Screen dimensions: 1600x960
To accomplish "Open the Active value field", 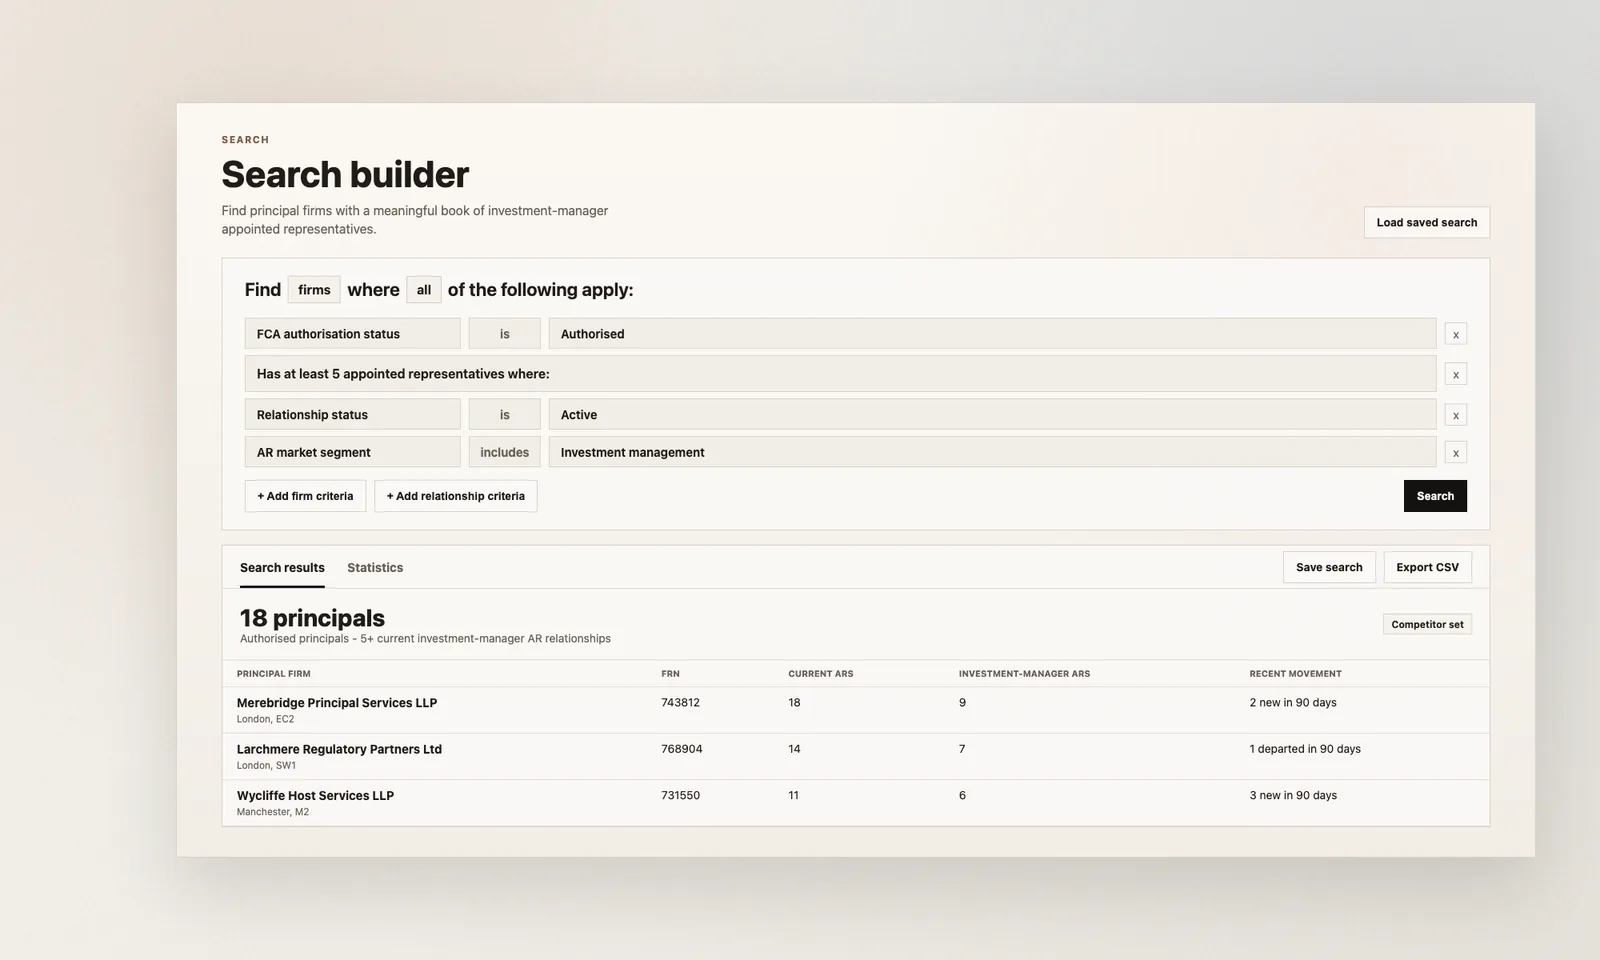I will (992, 414).
